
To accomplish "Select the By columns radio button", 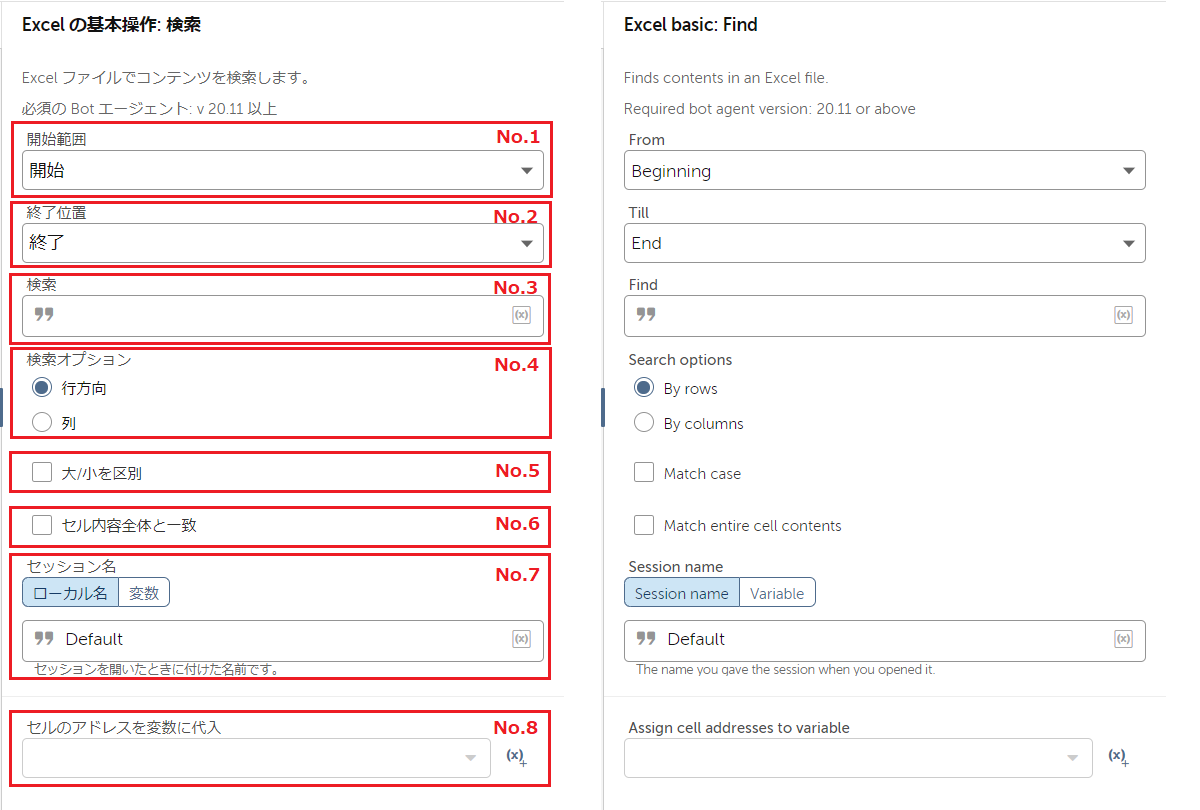I will tap(644, 423).
